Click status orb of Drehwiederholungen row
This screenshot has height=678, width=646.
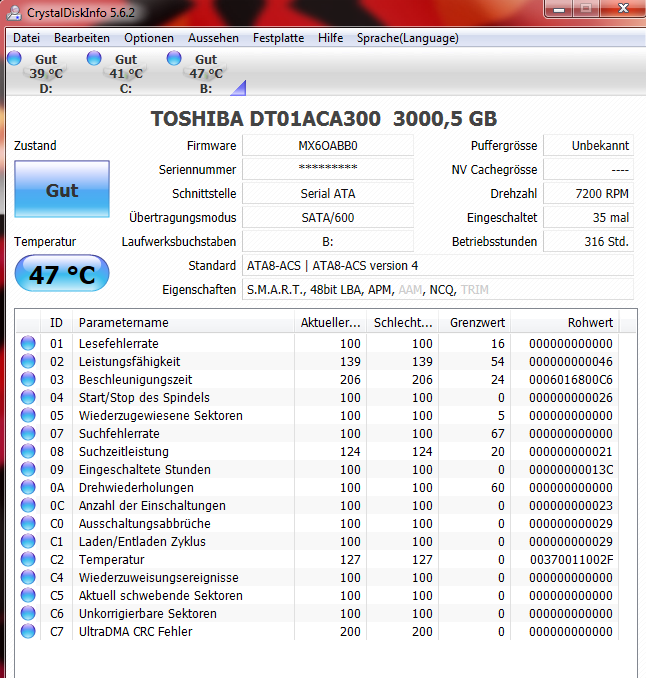tap(28, 487)
